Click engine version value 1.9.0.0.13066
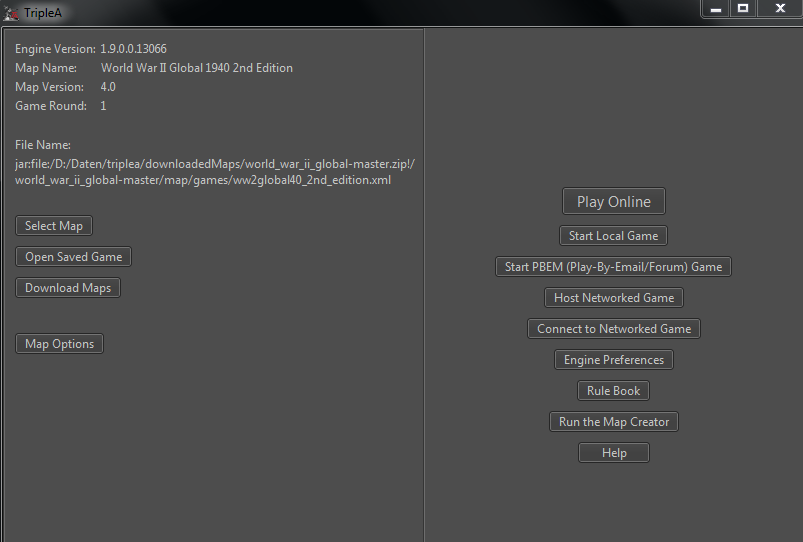The height and width of the screenshot is (542, 803). 133,49
